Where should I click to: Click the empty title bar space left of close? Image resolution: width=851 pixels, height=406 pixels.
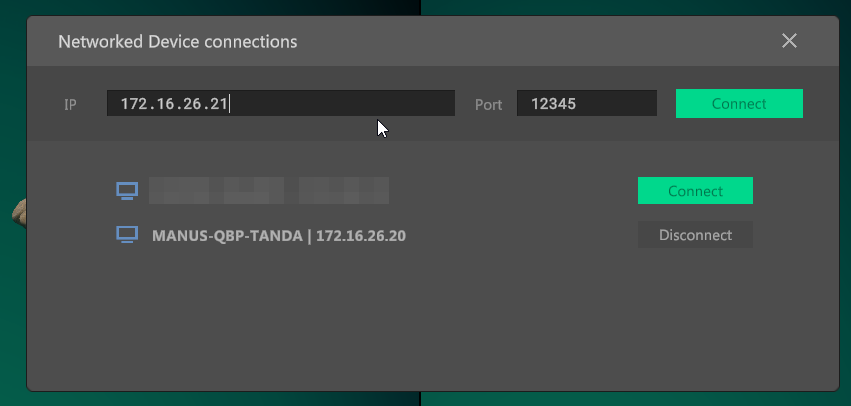[550, 42]
